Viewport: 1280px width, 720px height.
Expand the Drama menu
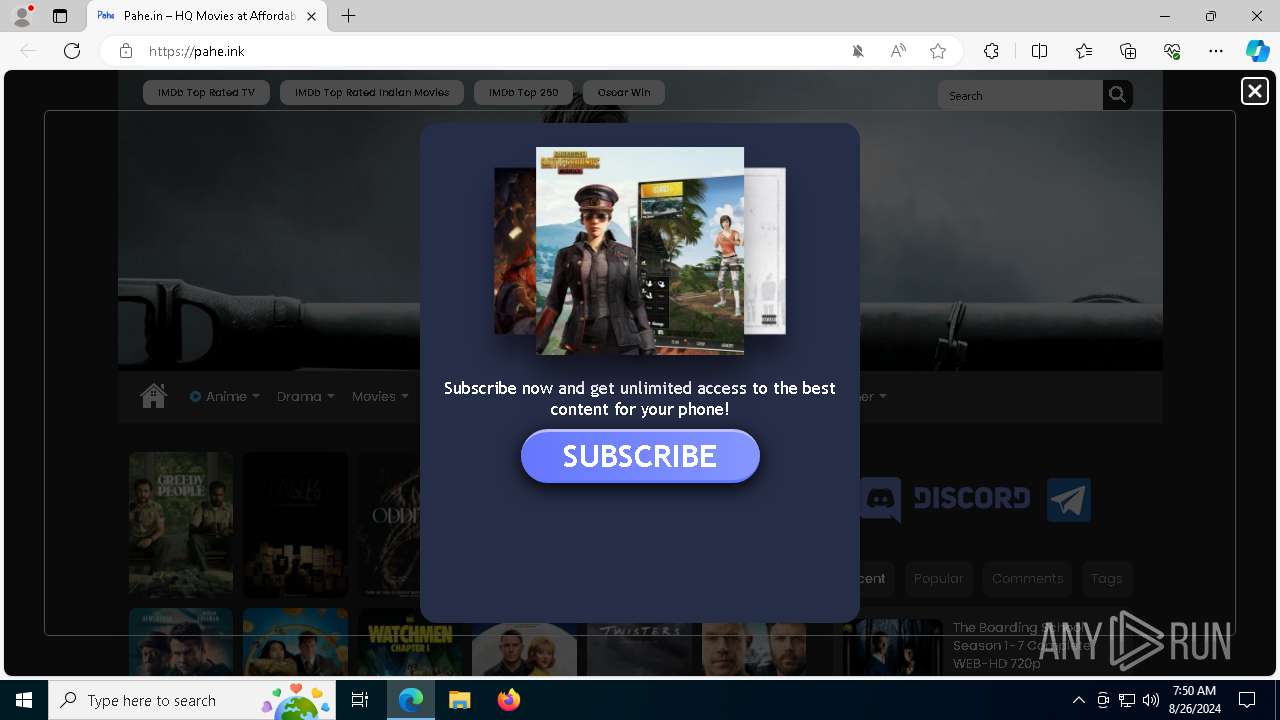point(306,396)
